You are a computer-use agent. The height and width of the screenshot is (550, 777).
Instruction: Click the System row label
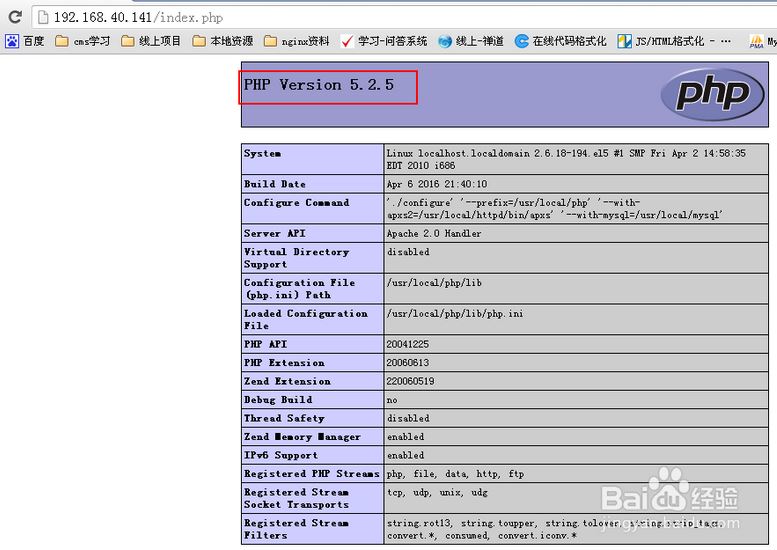[262, 154]
